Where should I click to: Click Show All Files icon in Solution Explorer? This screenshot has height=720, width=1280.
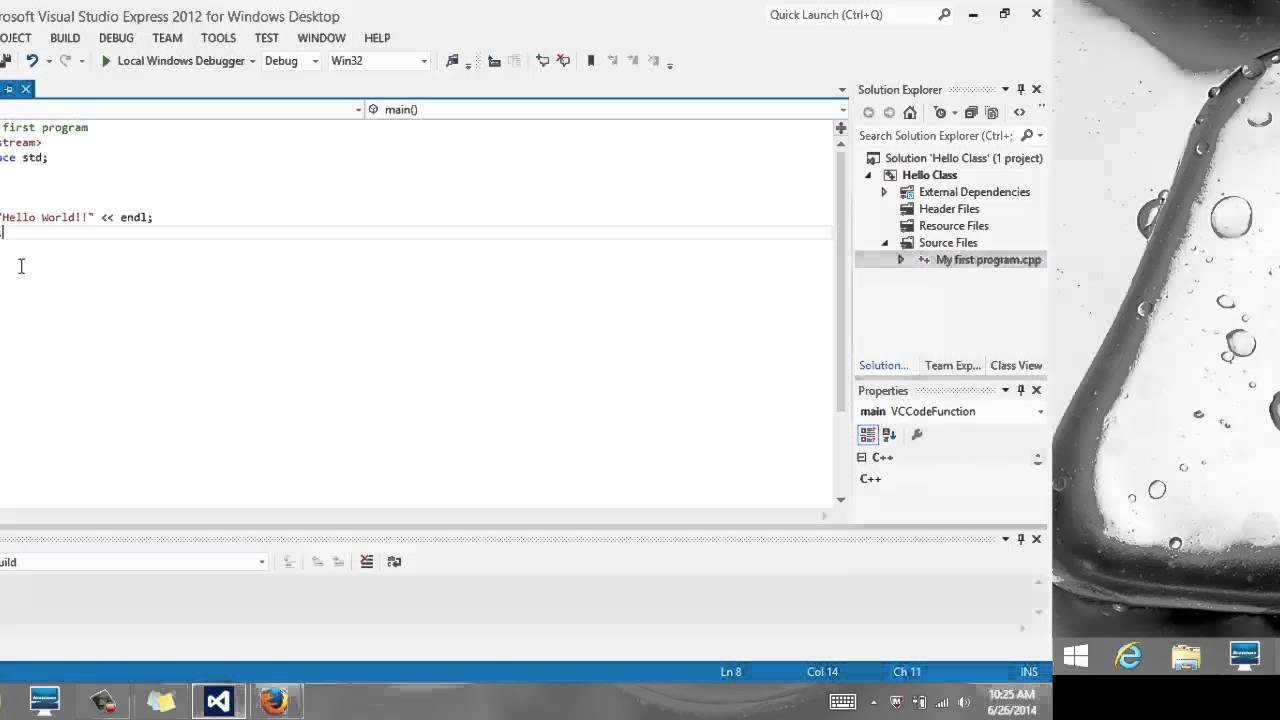coord(992,113)
